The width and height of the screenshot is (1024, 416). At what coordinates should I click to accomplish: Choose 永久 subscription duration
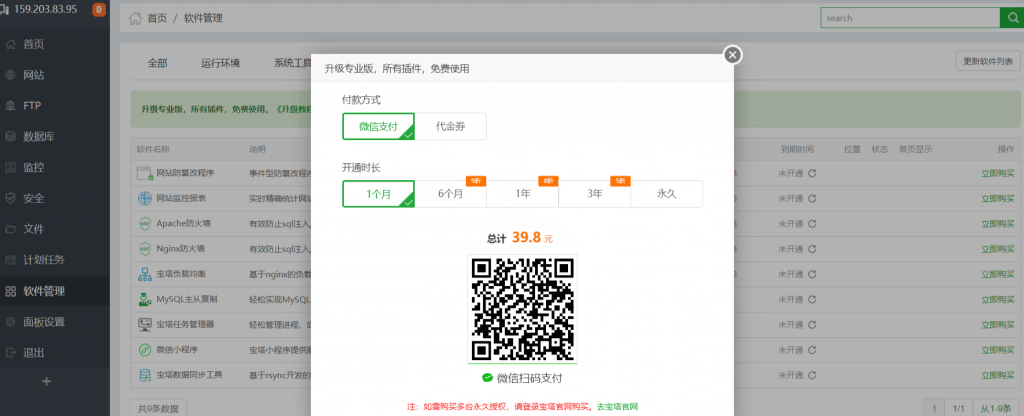667,194
